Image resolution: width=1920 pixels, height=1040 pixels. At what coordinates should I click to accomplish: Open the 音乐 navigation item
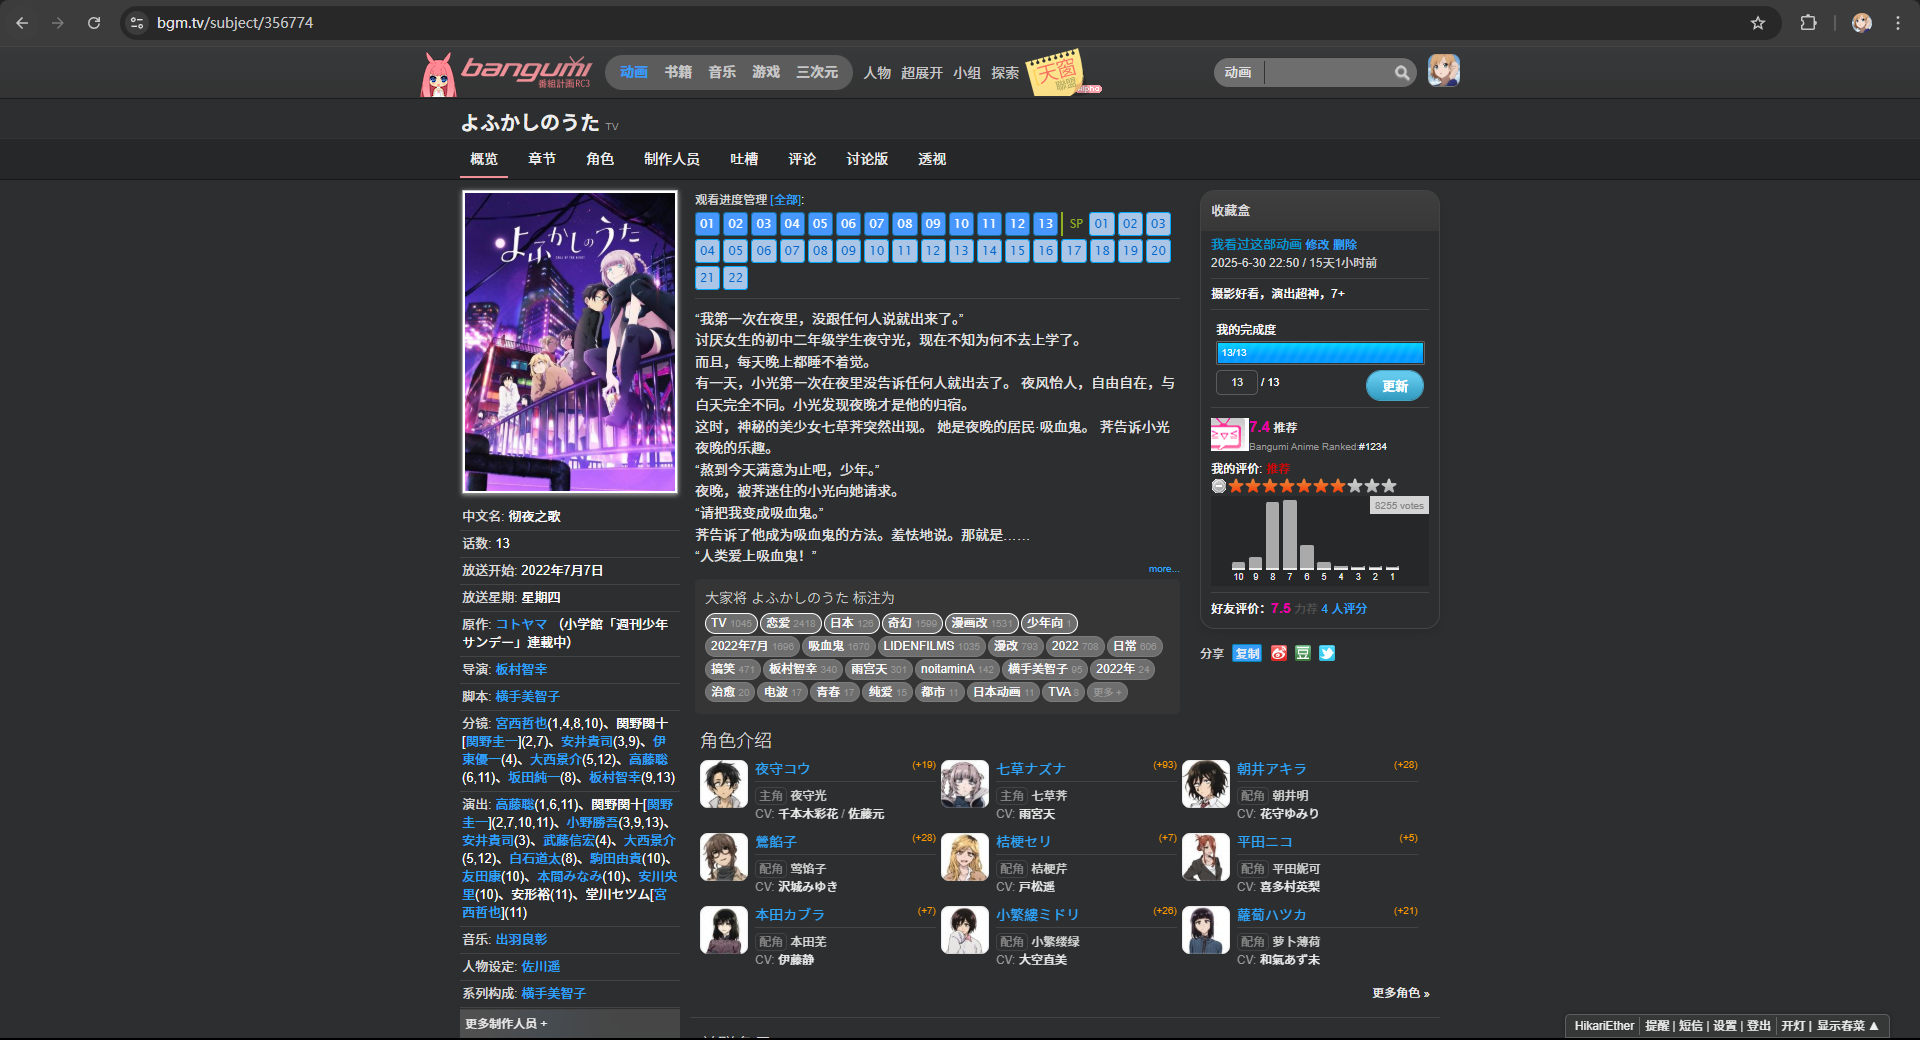point(722,72)
